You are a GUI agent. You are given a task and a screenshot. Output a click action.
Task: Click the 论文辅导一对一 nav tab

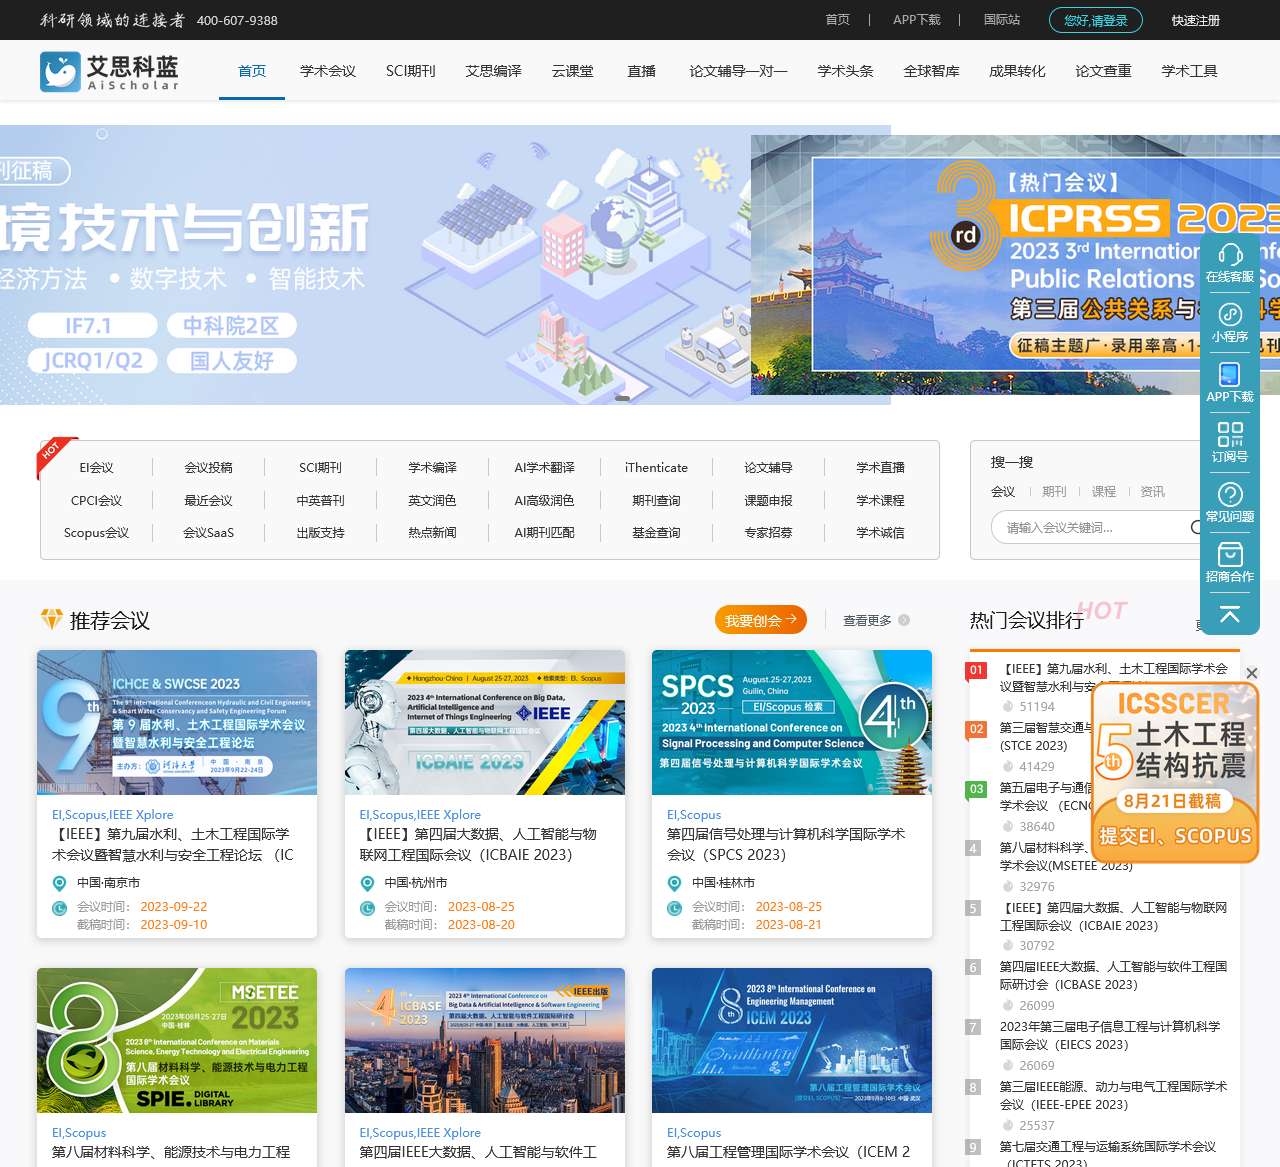738,71
